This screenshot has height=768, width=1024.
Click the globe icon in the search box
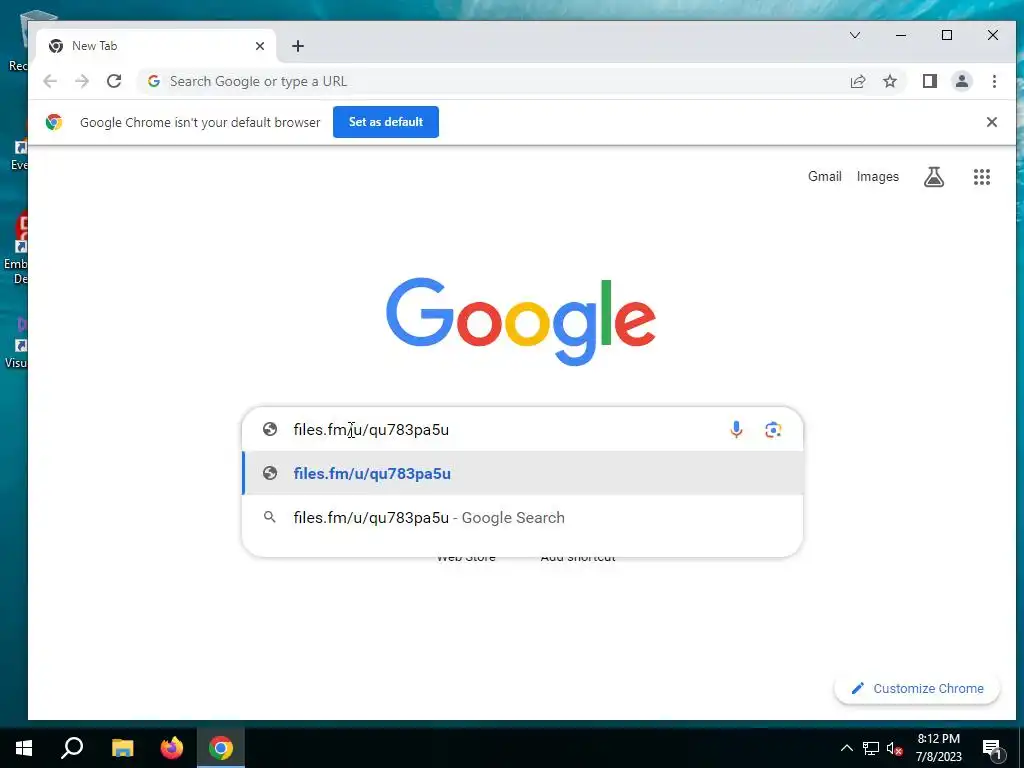click(x=270, y=429)
